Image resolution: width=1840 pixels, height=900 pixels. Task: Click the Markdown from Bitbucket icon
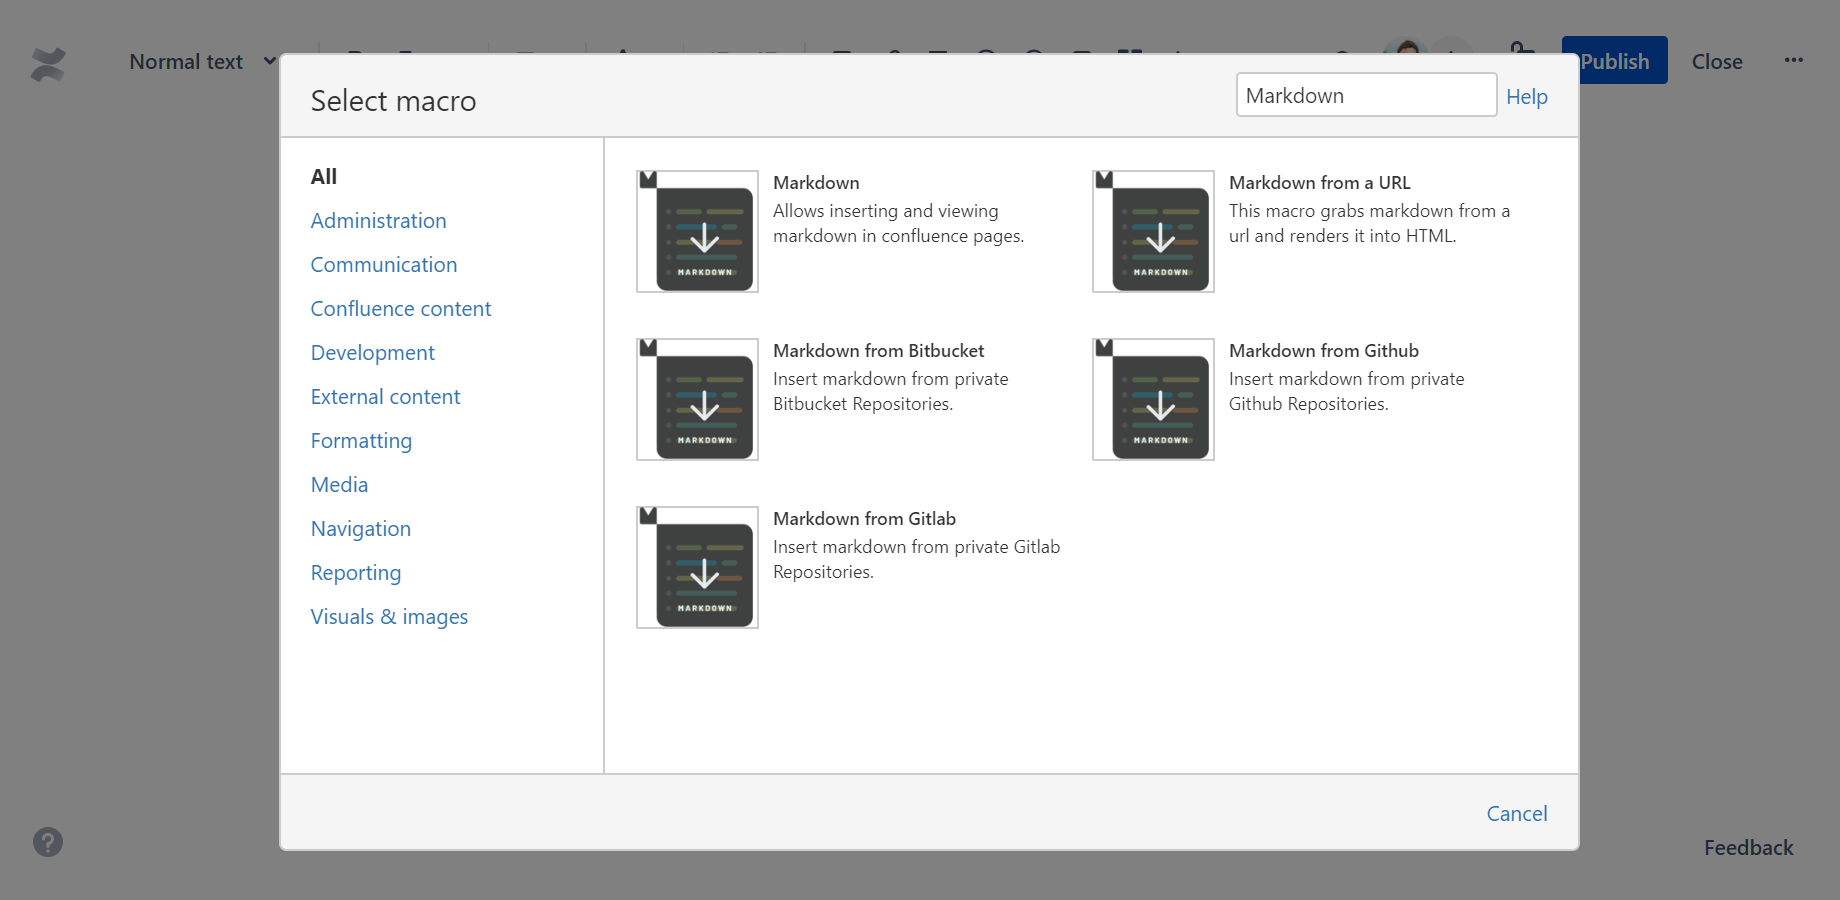click(x=697, y=399)
